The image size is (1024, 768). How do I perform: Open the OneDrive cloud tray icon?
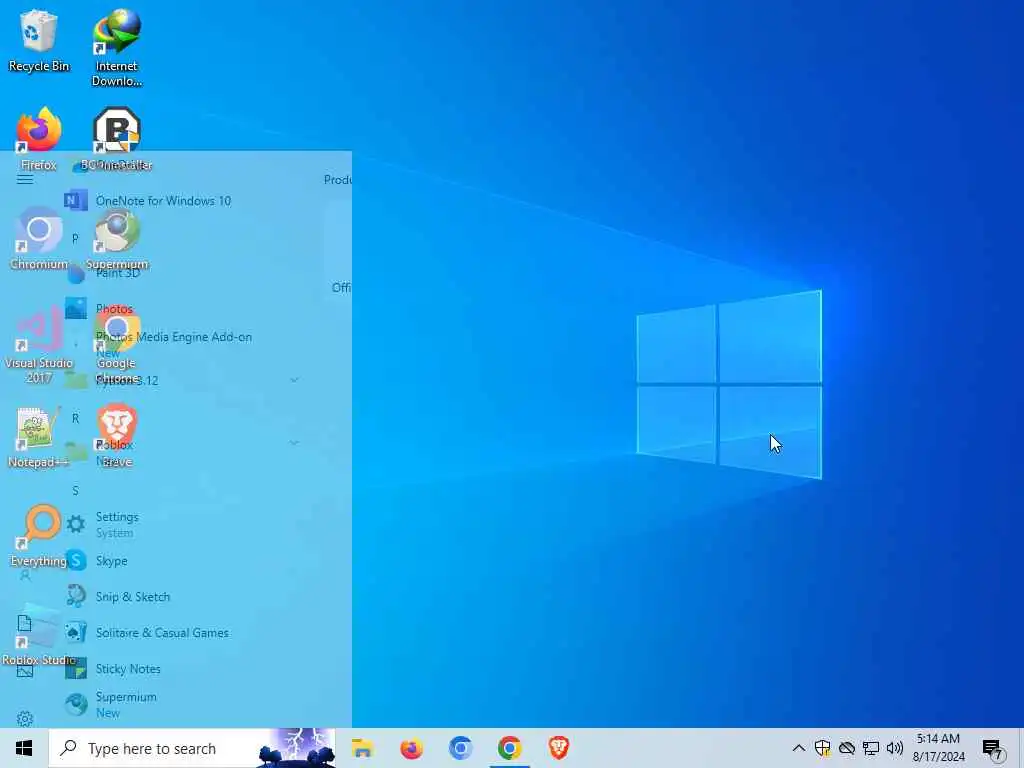(846, 748)
